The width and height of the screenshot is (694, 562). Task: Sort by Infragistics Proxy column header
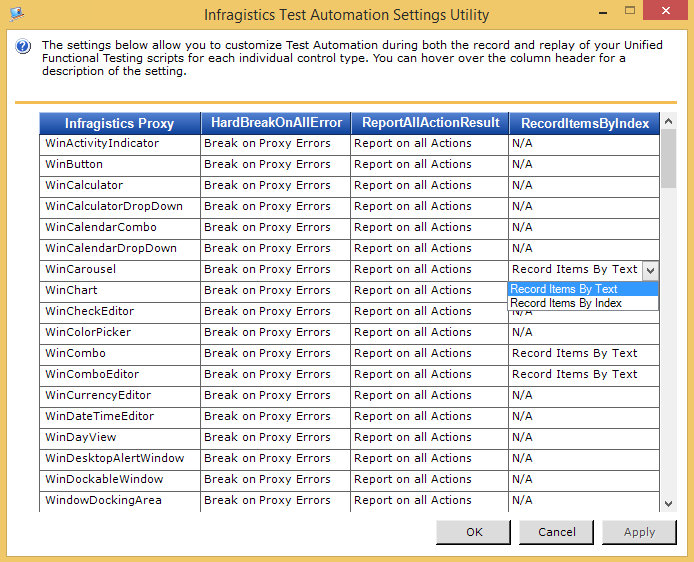120,123
